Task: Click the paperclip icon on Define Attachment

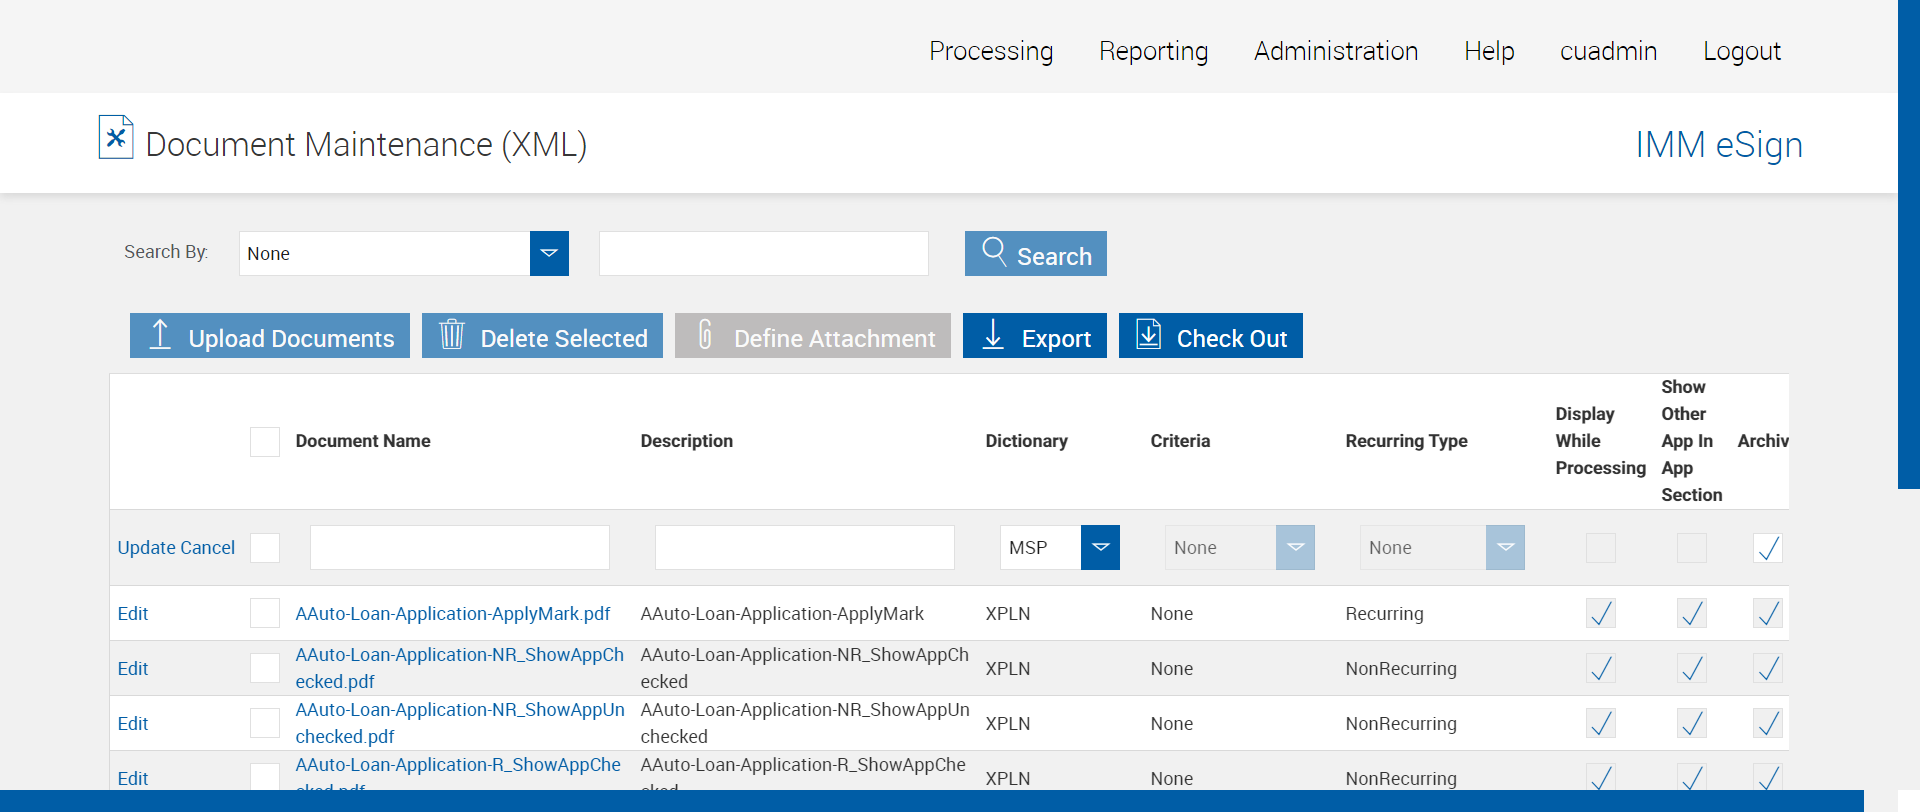Action: [x=705, y=335]
